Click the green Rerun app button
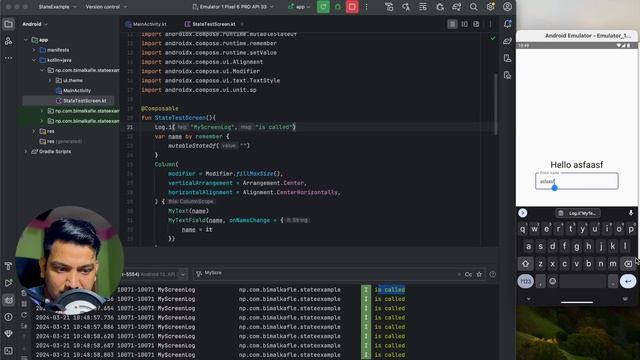Screen dimensions: 640x360 pos(323,7)
